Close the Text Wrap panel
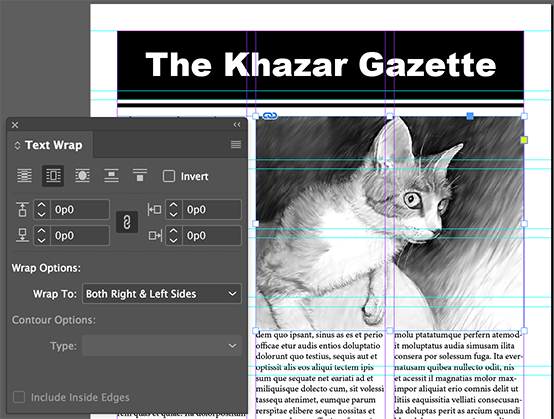The width and height of the screenshot is (554, 419). [15, 125]
